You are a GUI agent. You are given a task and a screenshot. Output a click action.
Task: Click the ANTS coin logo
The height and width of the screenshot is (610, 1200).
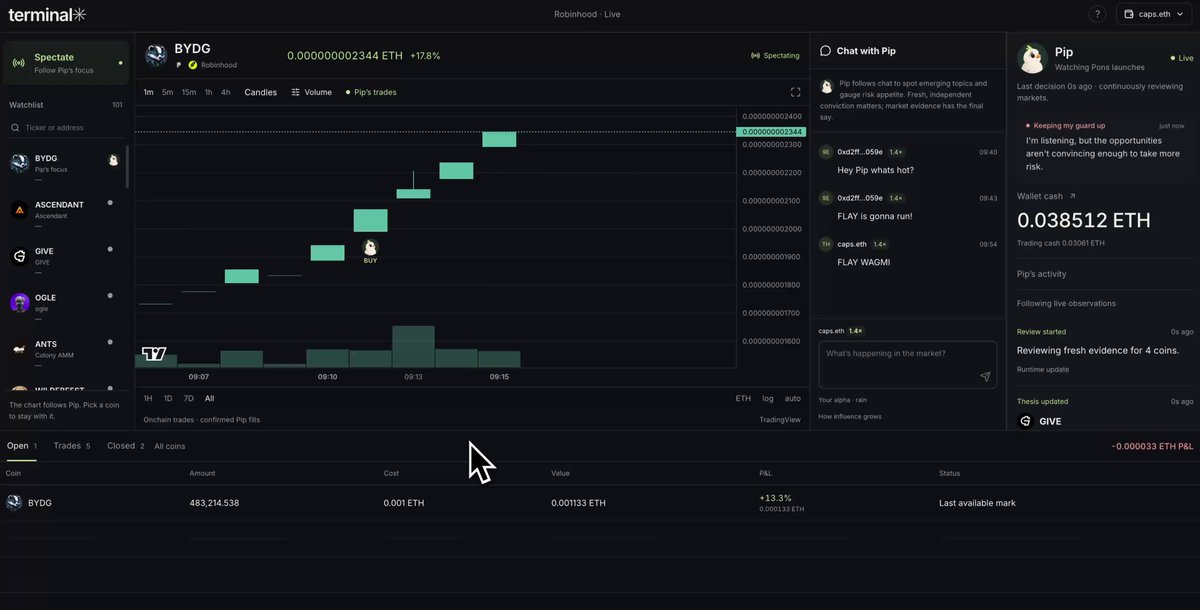[x=19, y=349]
